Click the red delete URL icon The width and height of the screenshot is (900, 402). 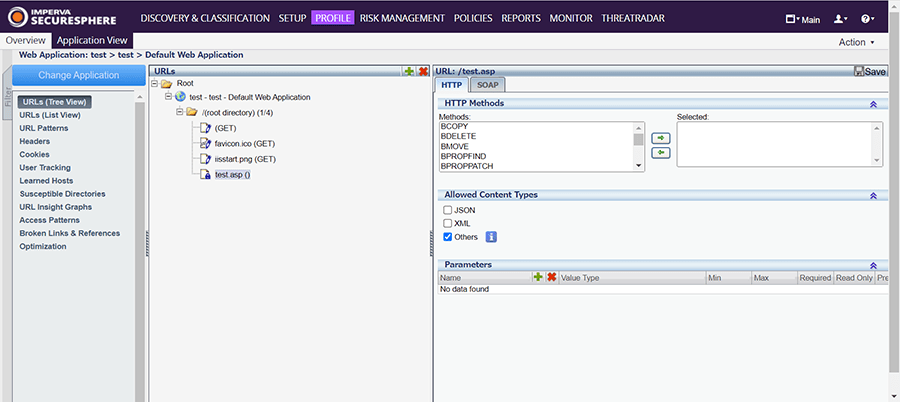(x=423, y=71)
